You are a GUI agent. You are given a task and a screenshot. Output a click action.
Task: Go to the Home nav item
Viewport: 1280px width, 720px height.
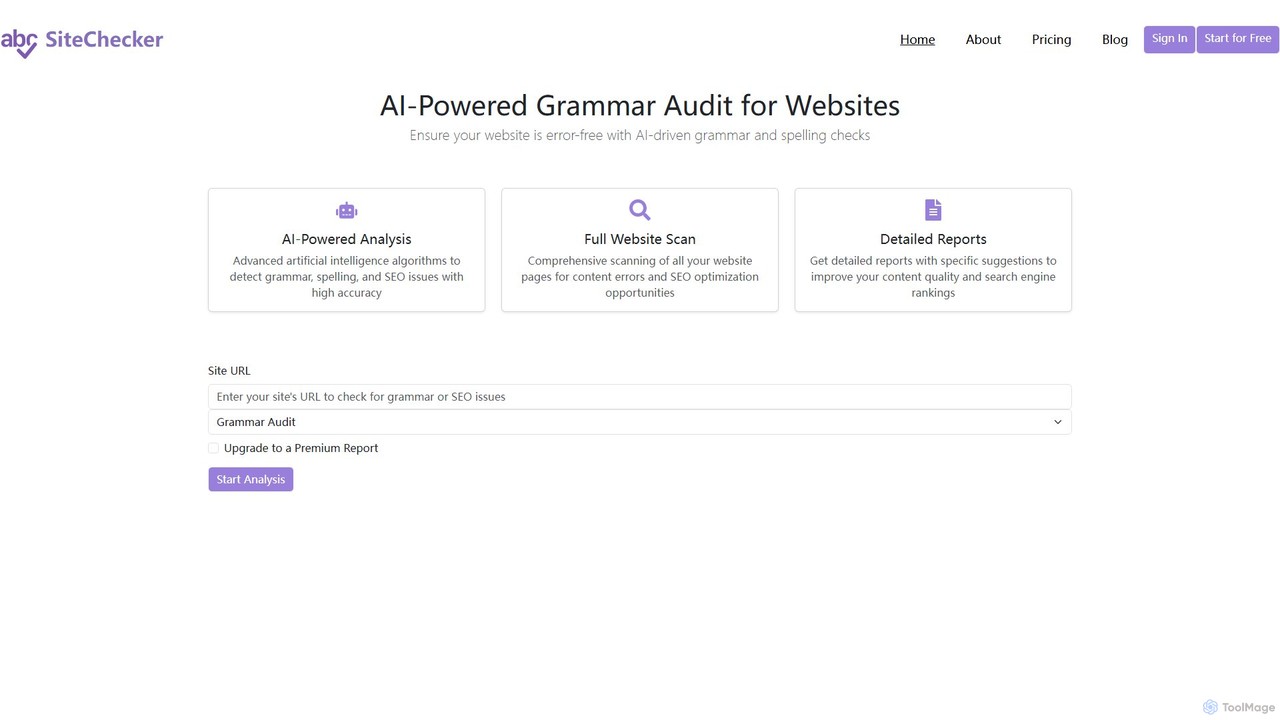coord(917,39)
